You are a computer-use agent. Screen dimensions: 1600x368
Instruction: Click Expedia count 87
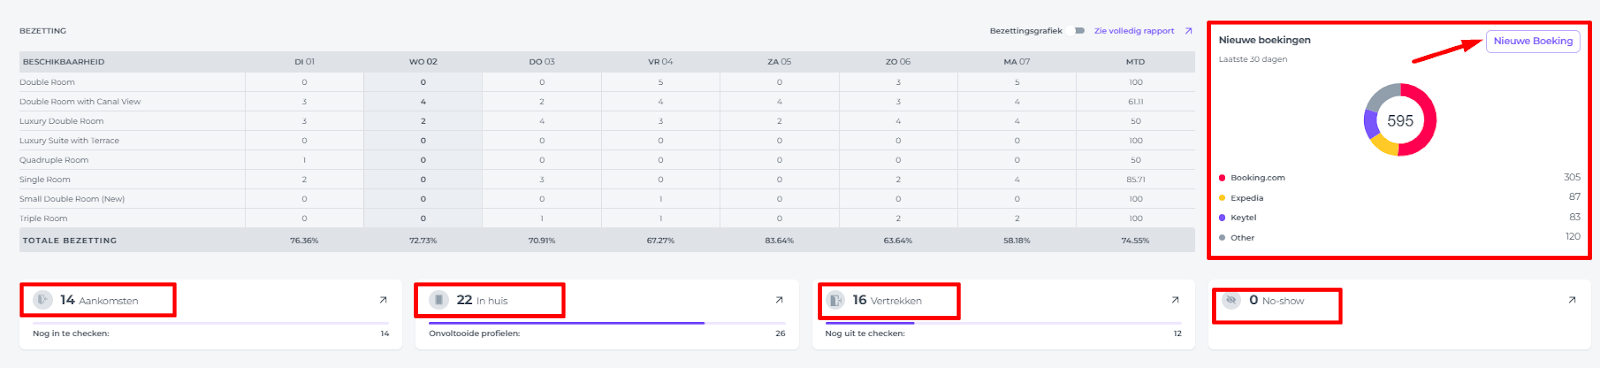pos(1575,197)
